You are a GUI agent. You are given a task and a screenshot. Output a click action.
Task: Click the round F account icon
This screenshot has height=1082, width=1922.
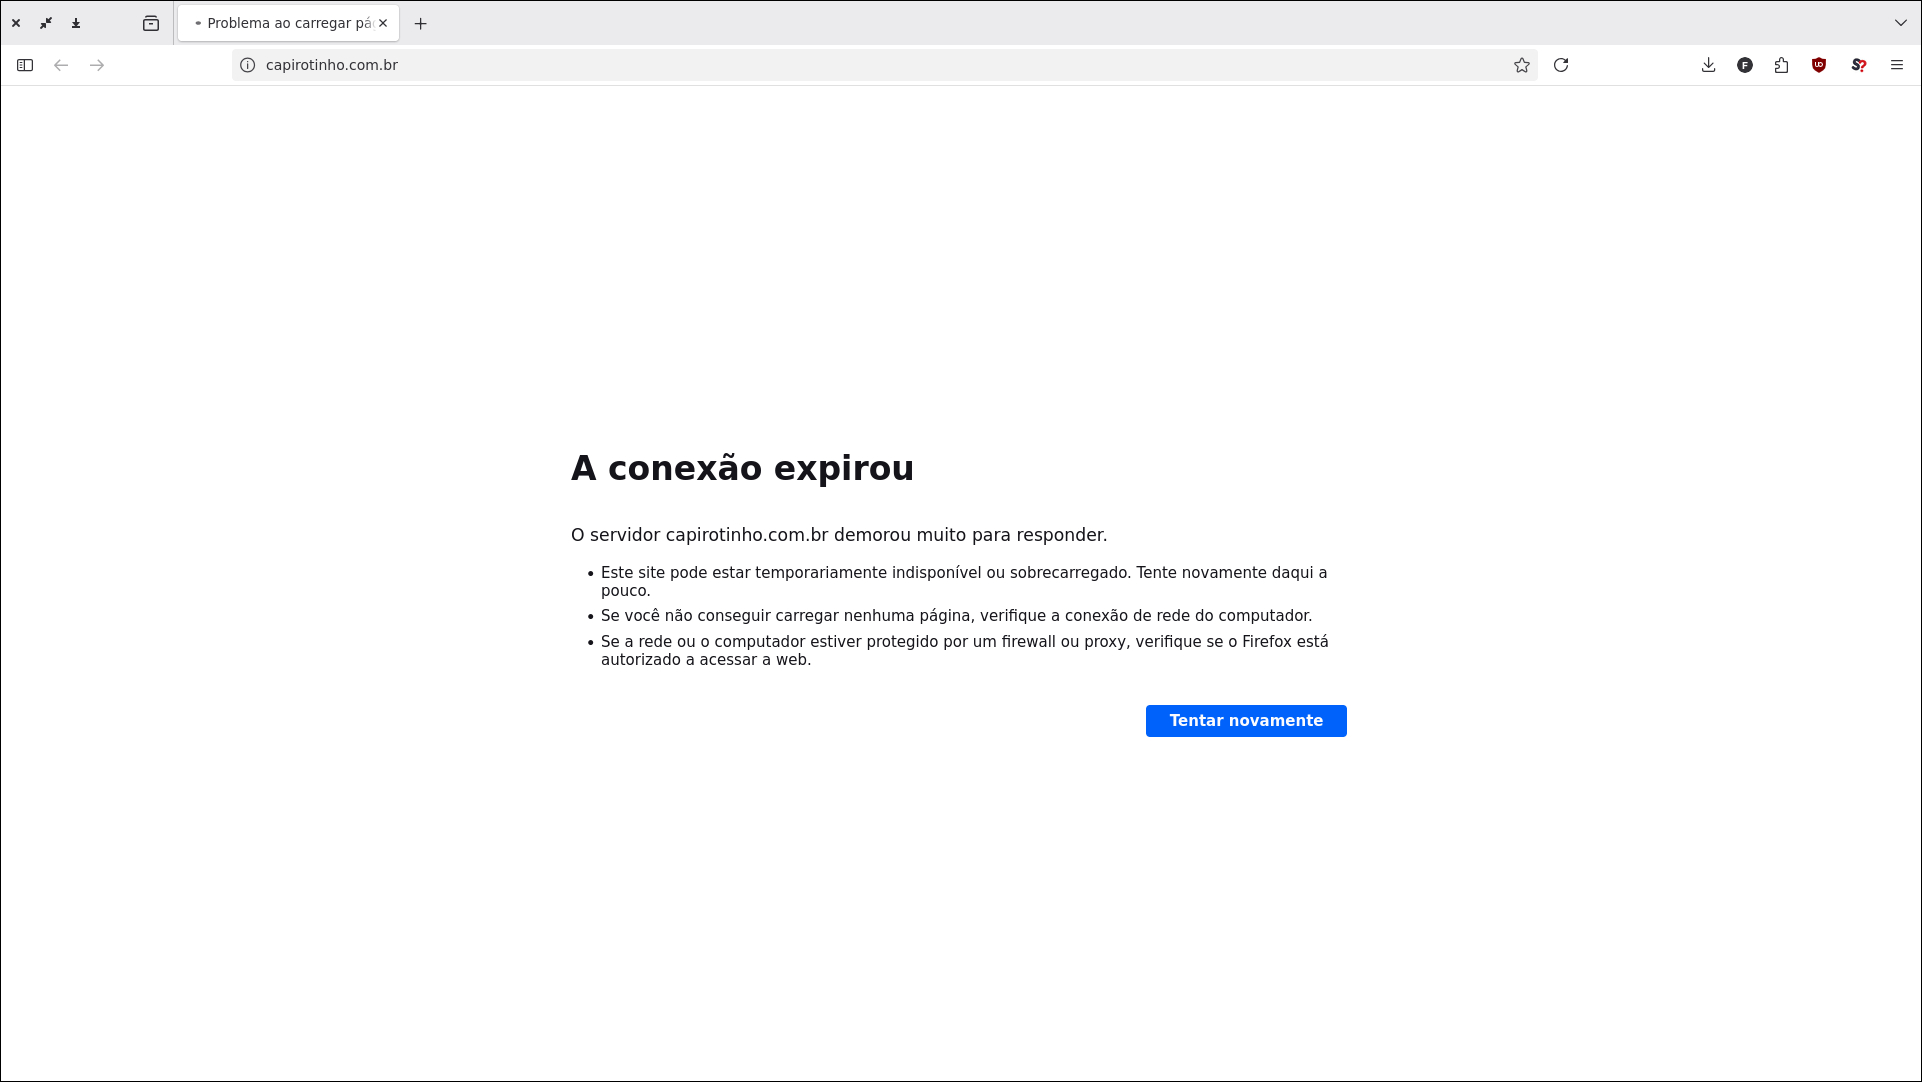pos(1745,65)
